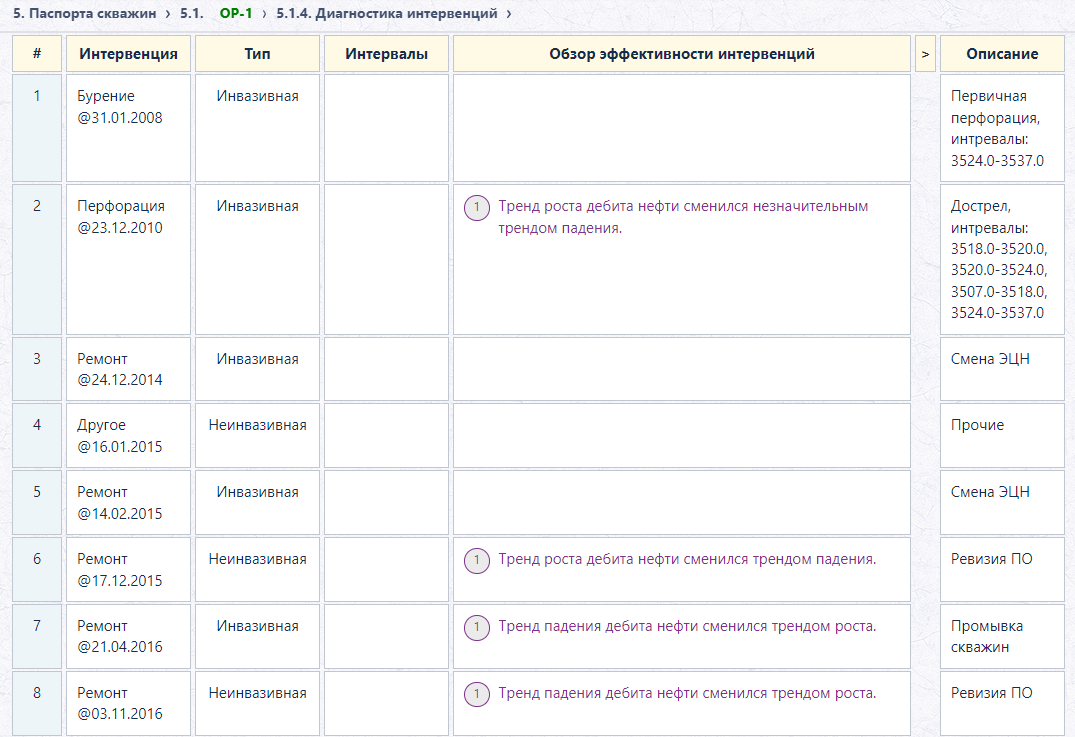Open breadcrumb '5.1.4. Диагностика интервенций'
This screenshot has width=1075, height=737.
[x=387, y=13]
